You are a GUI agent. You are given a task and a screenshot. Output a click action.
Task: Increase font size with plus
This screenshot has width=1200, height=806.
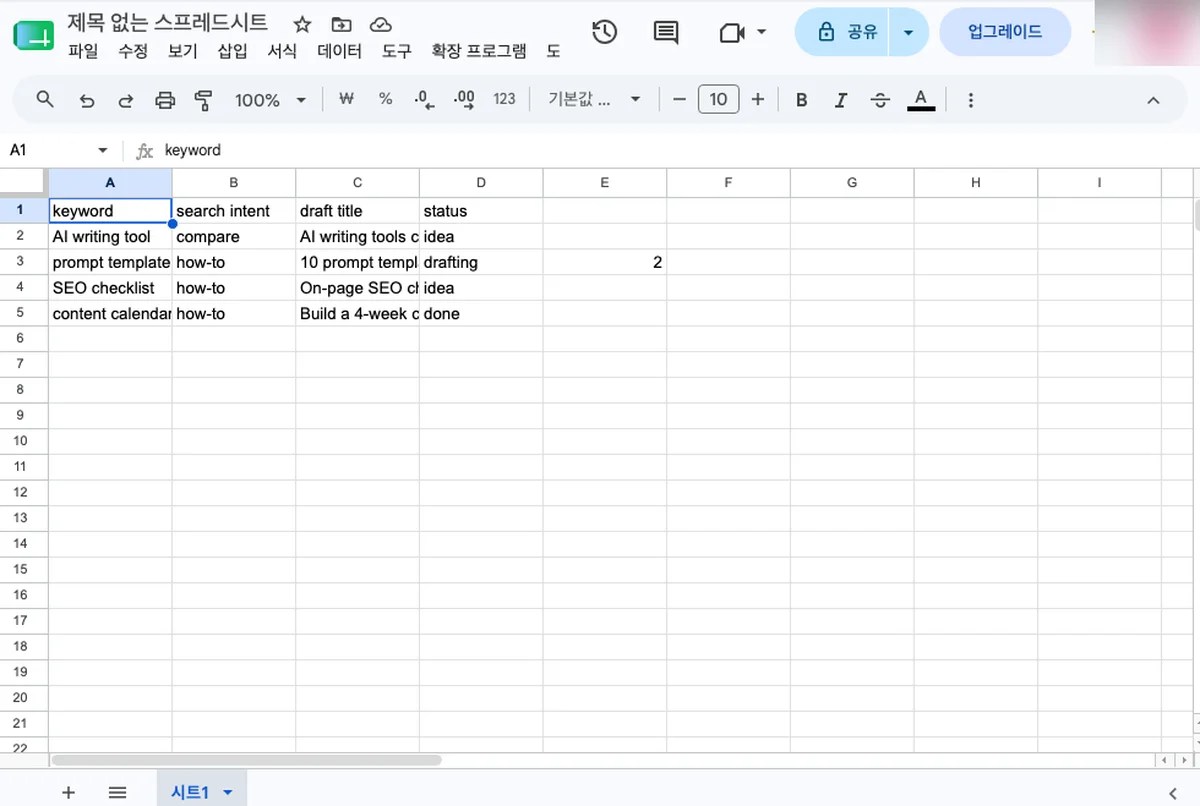(x=757, y=99)
